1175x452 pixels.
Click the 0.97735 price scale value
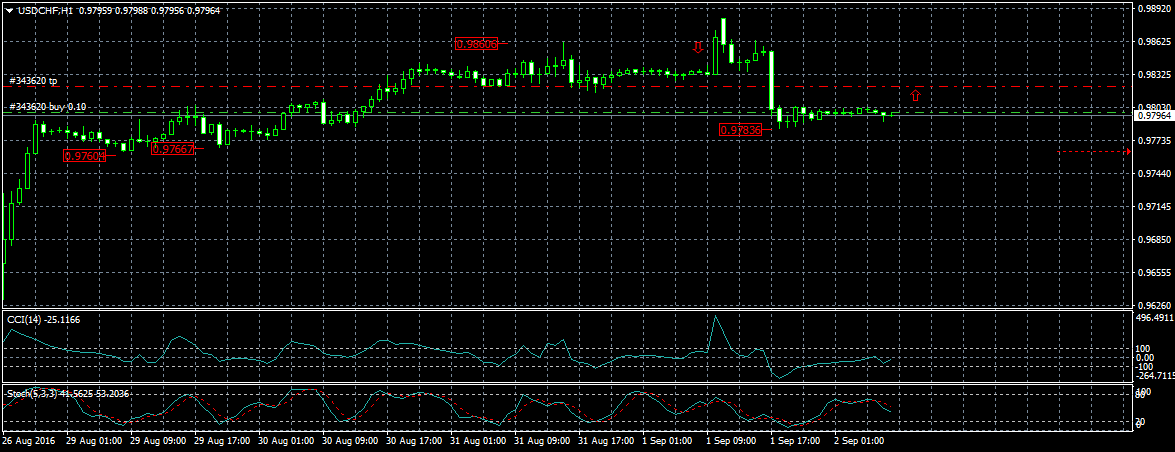1154,141
